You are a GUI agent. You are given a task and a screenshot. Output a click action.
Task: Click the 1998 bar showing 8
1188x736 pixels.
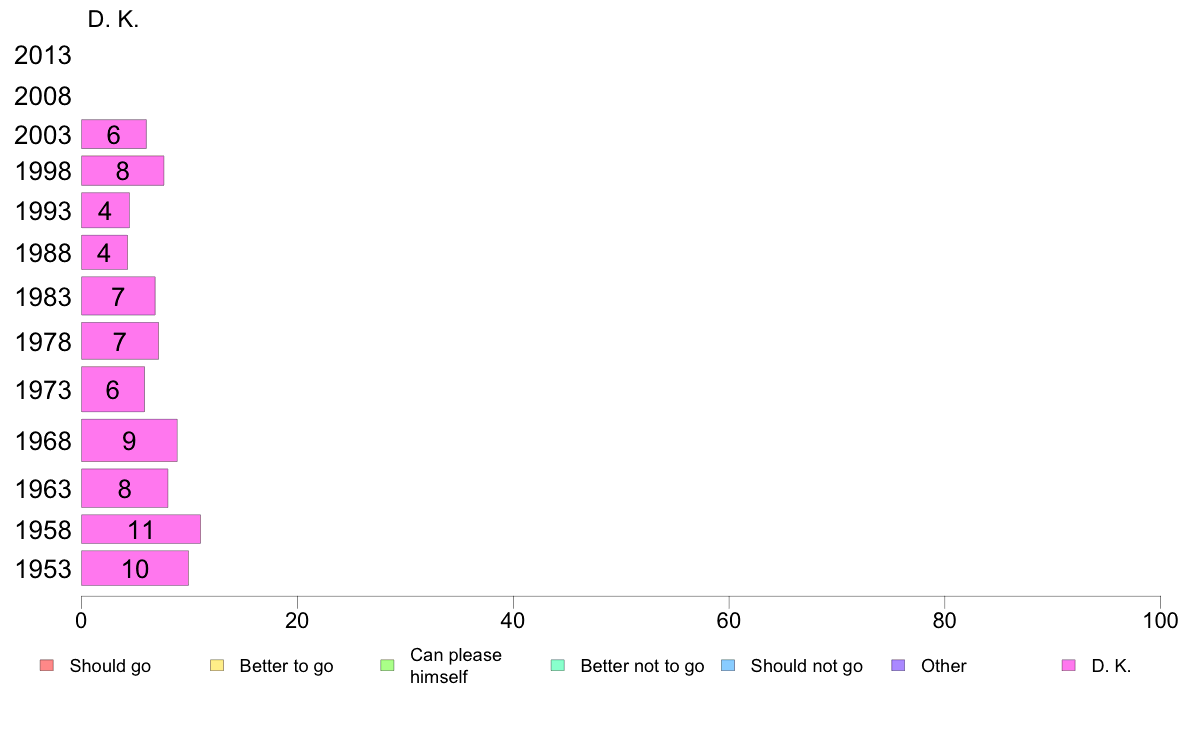tap(123, 171)
